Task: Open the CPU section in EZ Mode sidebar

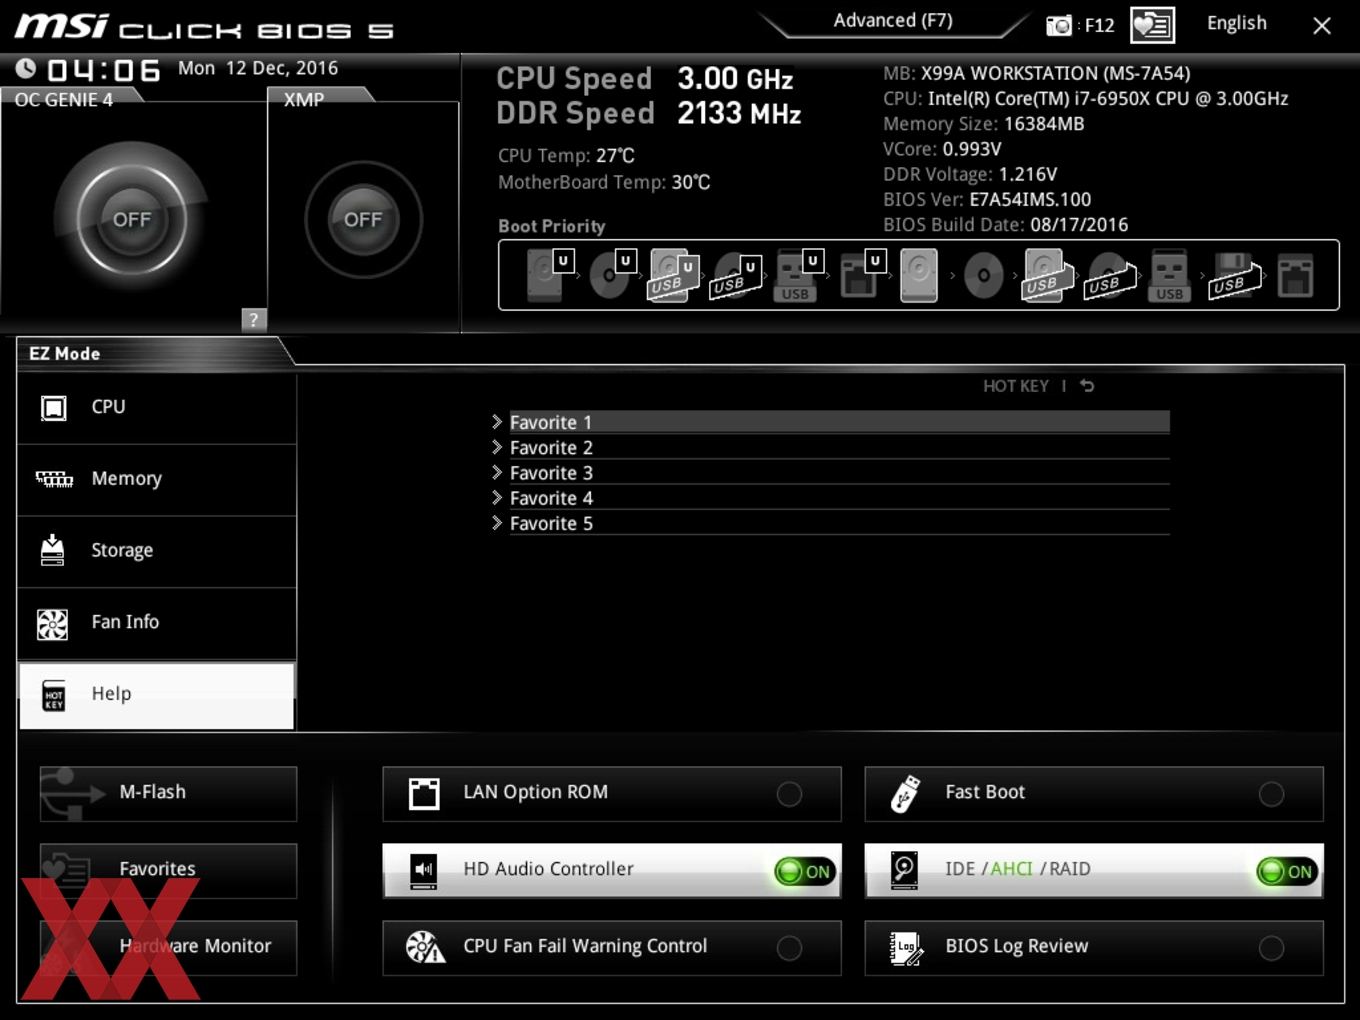Action: pos(157,408)
